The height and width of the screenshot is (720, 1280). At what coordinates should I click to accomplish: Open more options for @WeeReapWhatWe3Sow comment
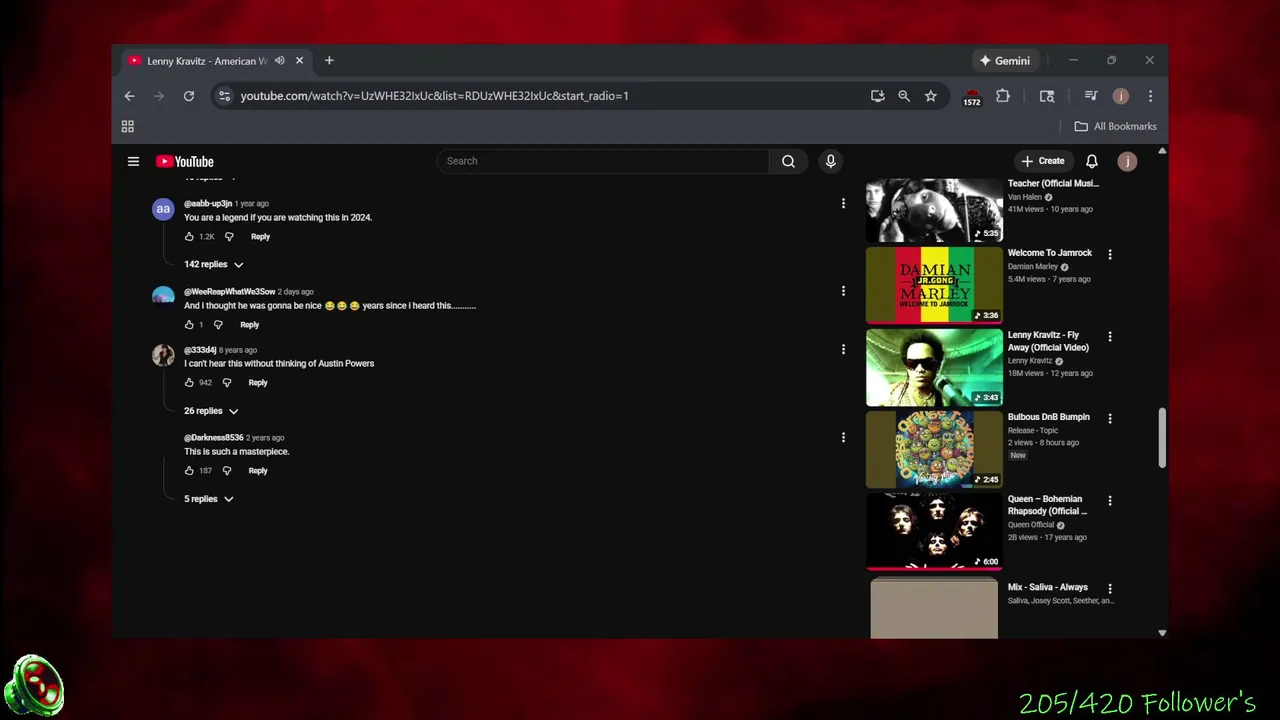pos(843,291)
